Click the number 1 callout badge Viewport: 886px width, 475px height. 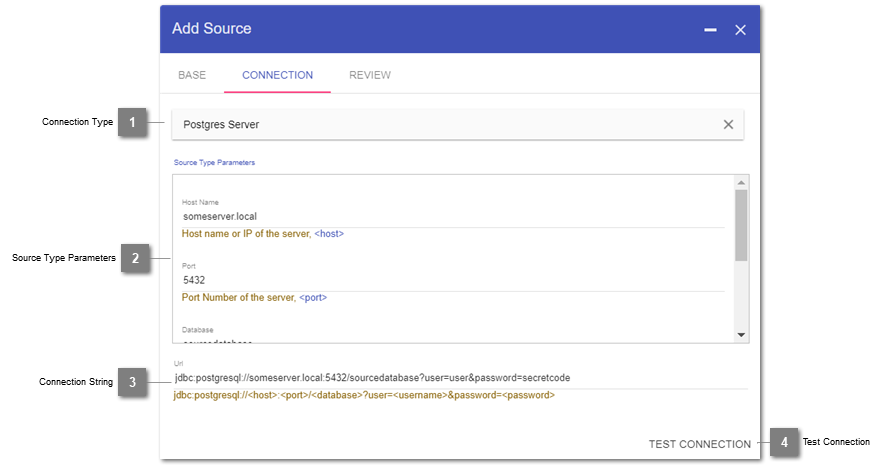coord(132,123)
